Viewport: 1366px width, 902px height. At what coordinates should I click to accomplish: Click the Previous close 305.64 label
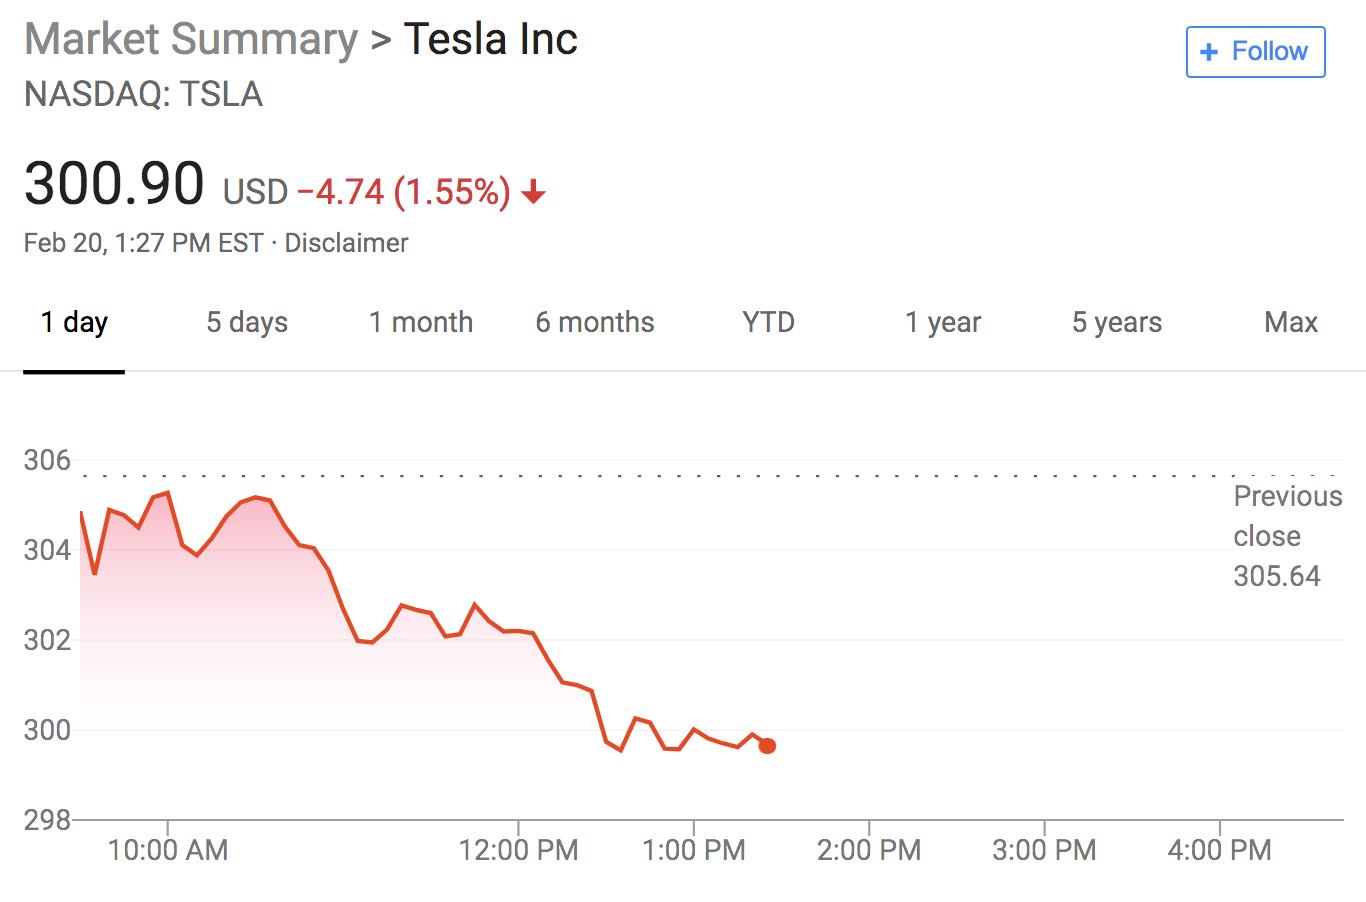coord(1286,536)
